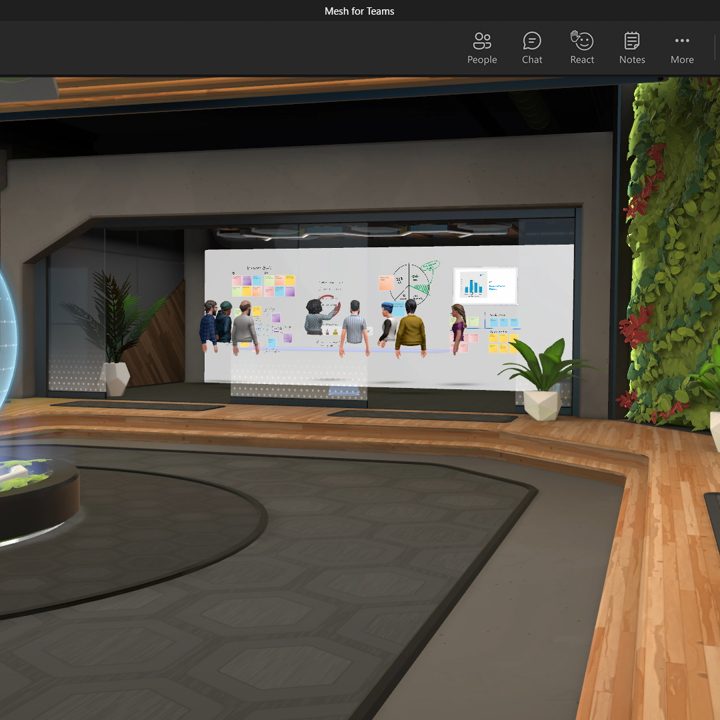Select the avatar wearing the blue cap

click(386, 323)
